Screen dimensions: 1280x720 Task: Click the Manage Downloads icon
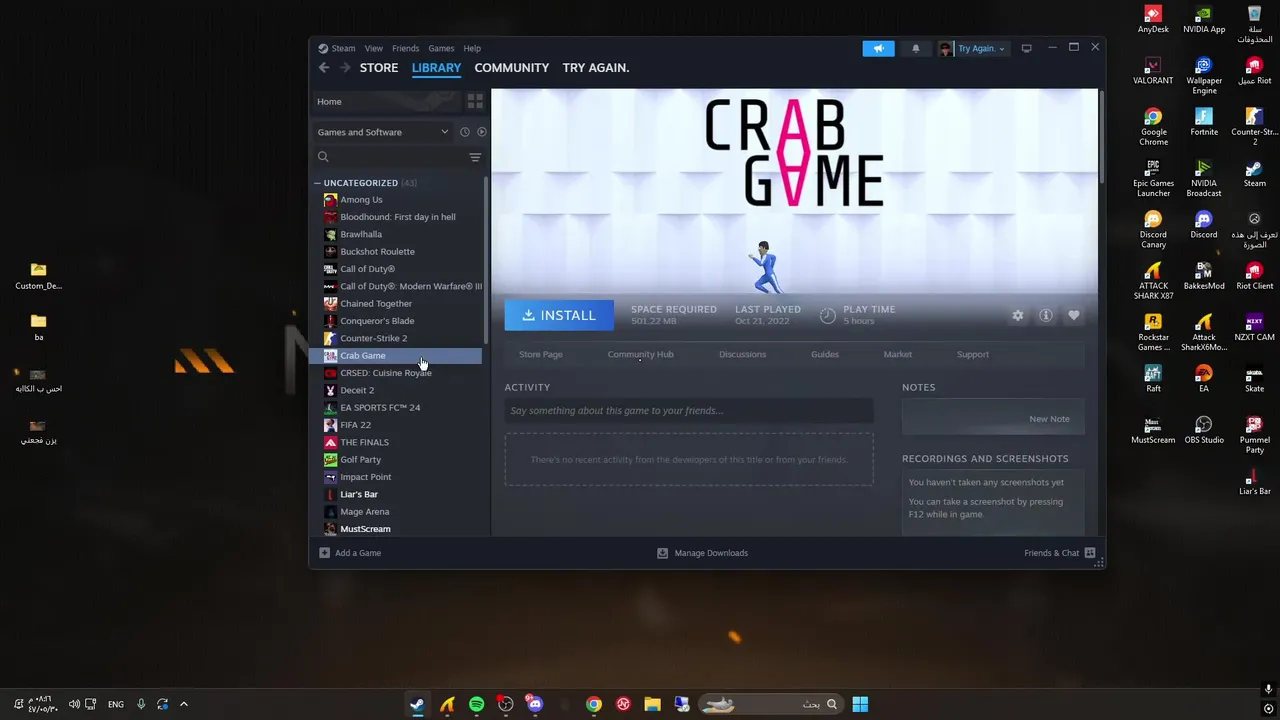[662, 553]
